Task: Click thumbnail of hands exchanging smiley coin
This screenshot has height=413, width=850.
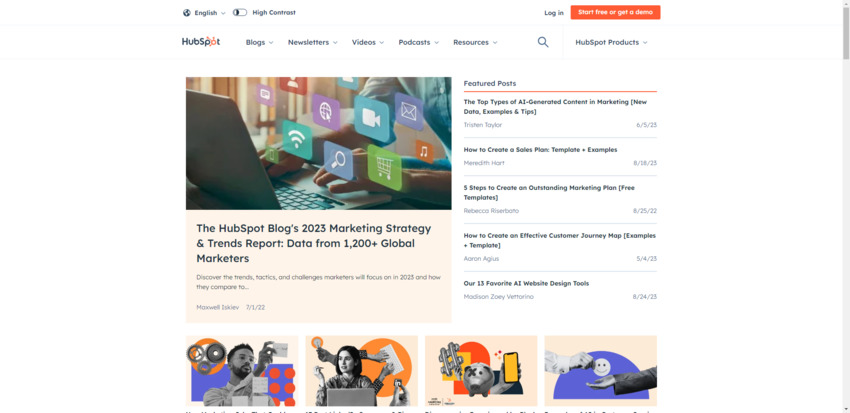Action: click(x=601, y=371)
